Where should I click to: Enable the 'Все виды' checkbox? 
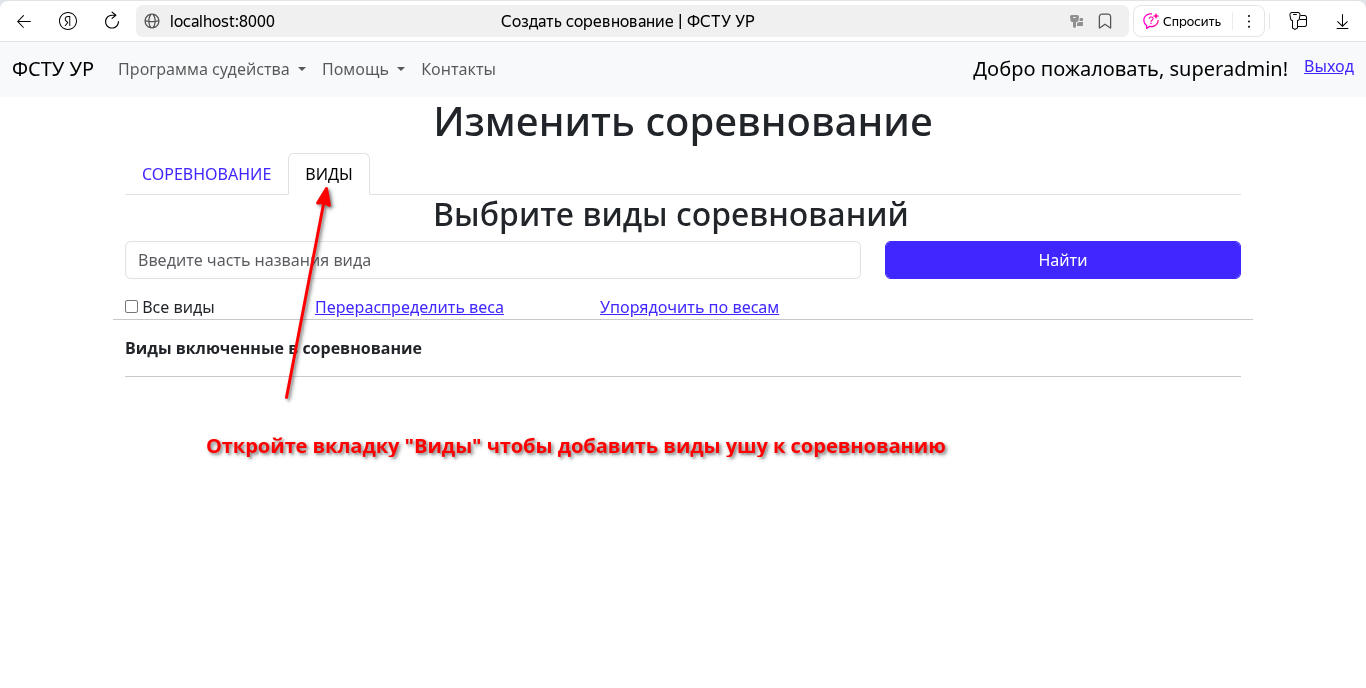pyautogui.click(x=131, y=307)
